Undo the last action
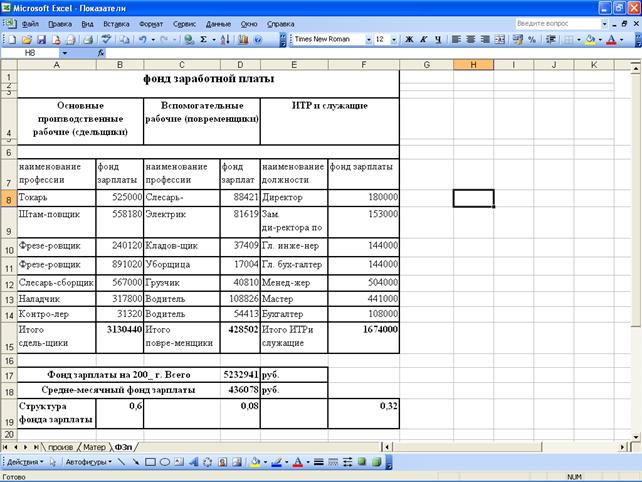Screen dimensions: 642x482 (142, 40)
